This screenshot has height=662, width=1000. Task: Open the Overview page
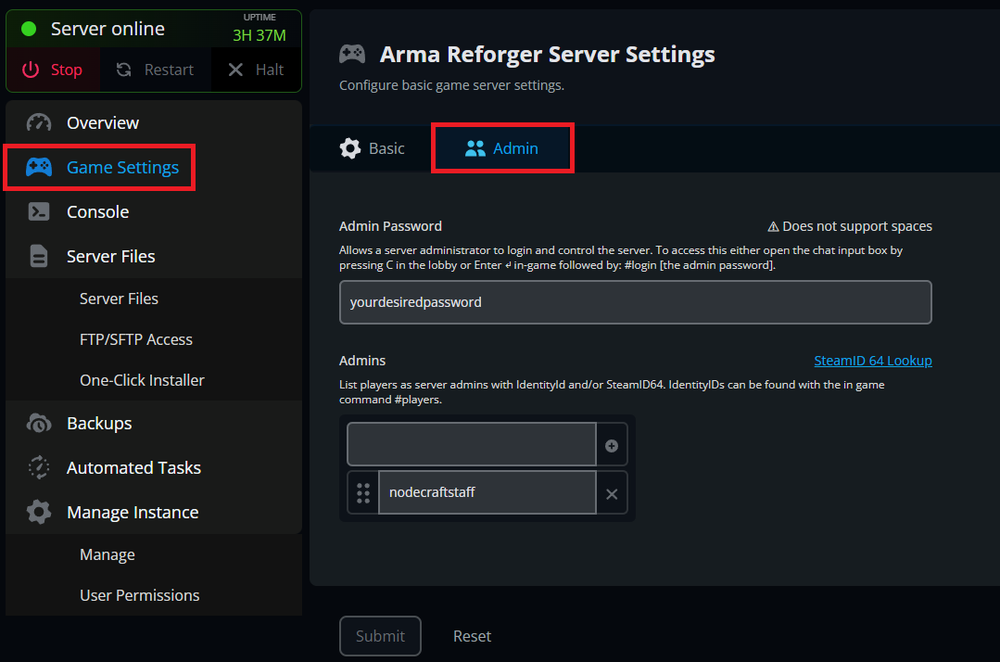[x=154, y=122]
